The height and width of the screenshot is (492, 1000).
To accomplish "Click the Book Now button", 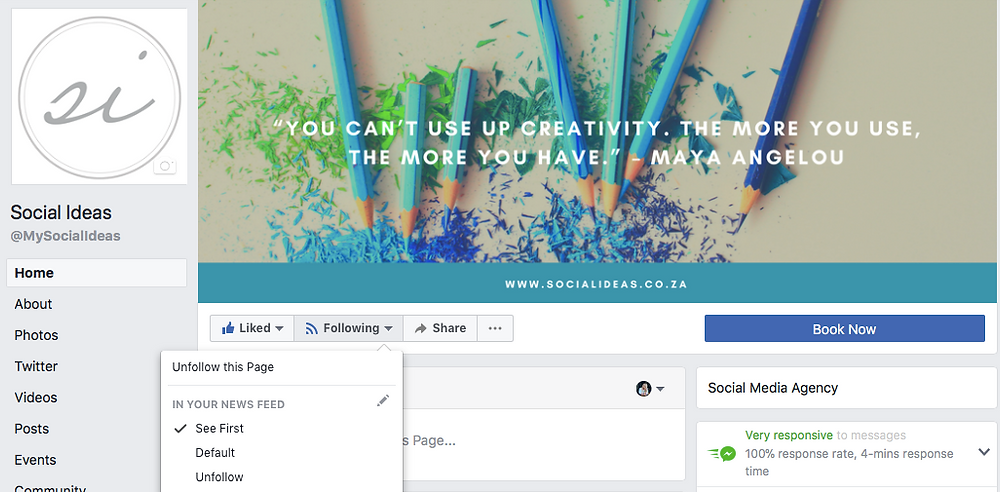I will [844, 329].
